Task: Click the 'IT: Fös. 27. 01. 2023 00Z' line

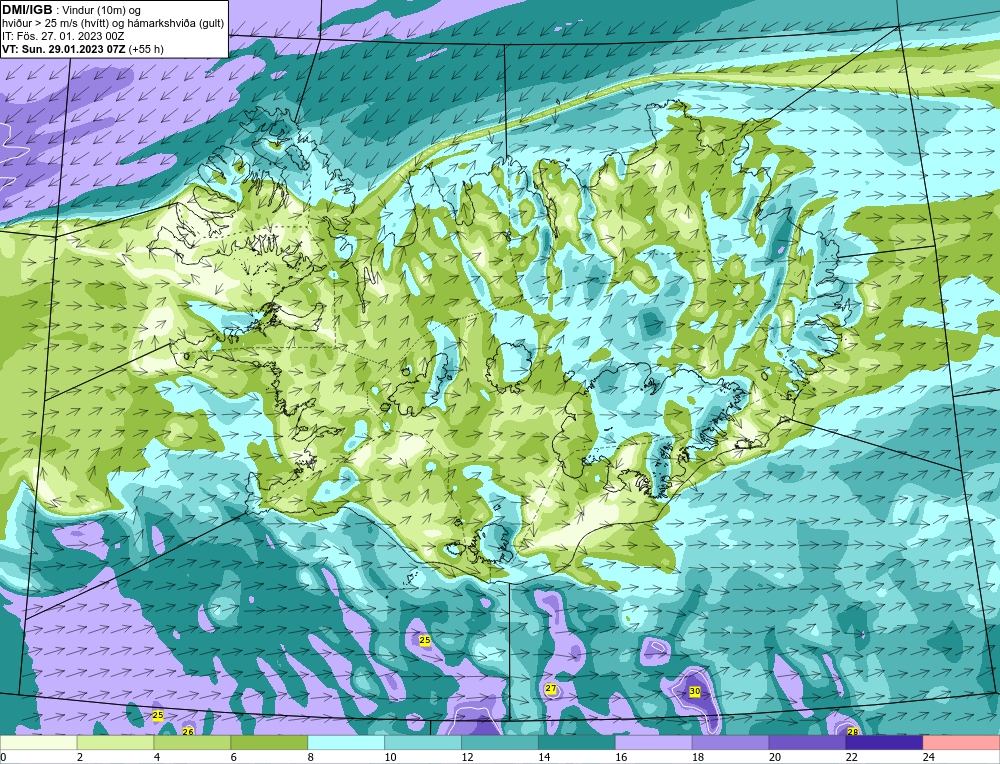Action: (63, 36)
